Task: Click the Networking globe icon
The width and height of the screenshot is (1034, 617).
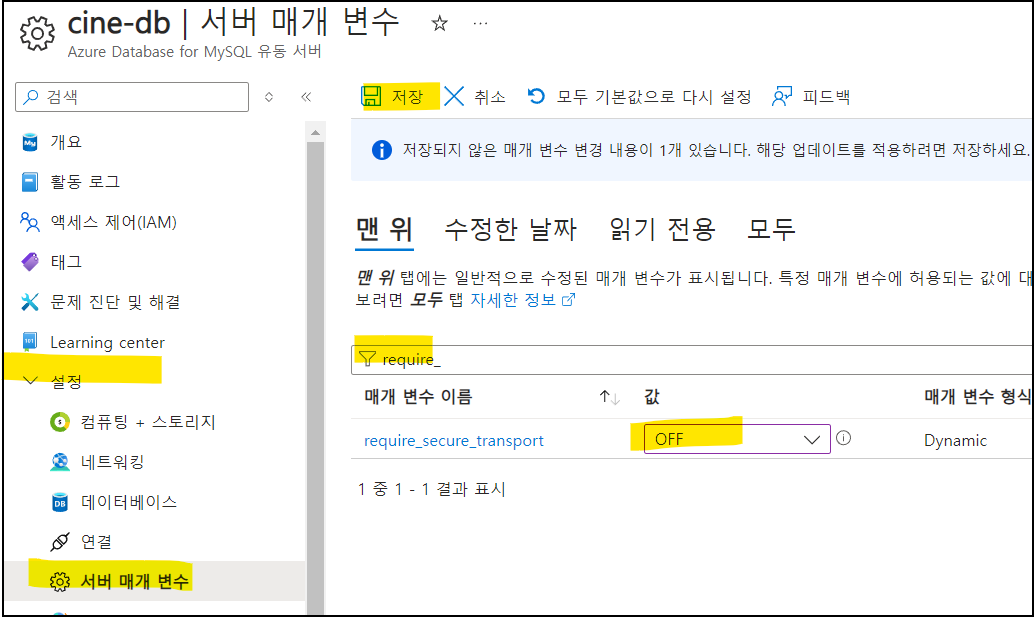Action: click(x=60, y=462)
